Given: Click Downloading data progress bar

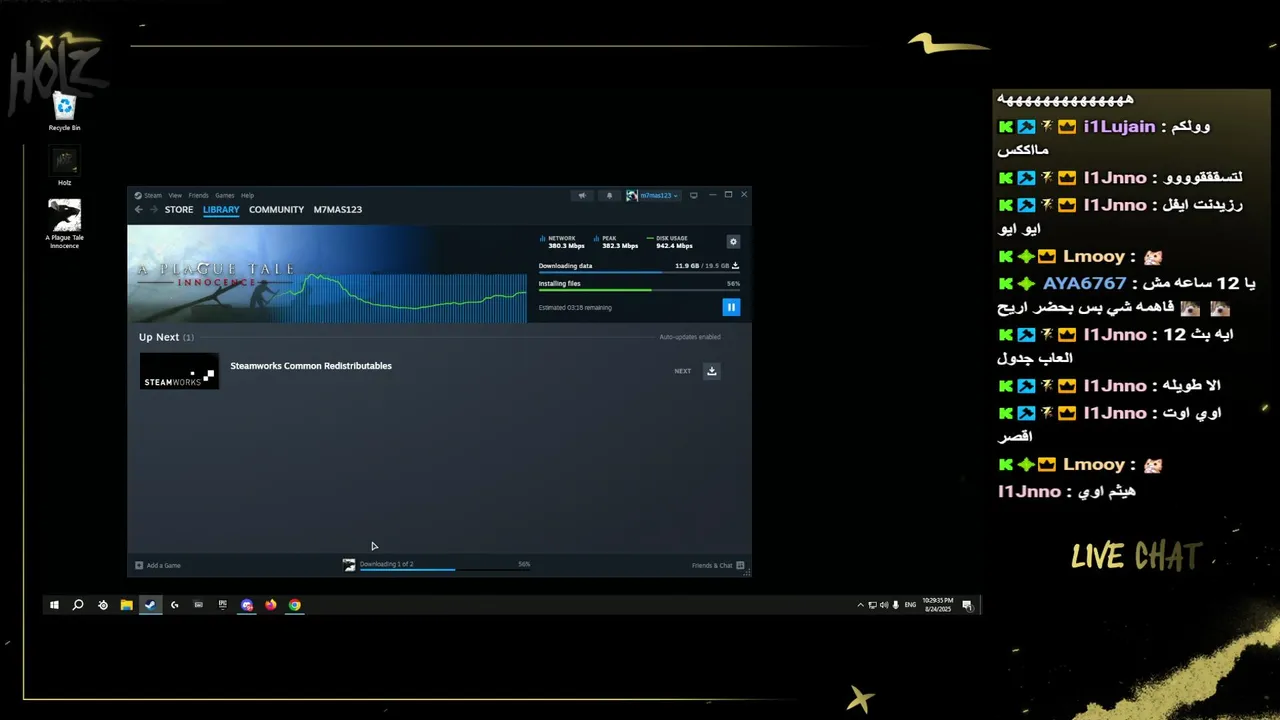Looking at the screenshot, I should pyautogui.click(x=639, y=272).
